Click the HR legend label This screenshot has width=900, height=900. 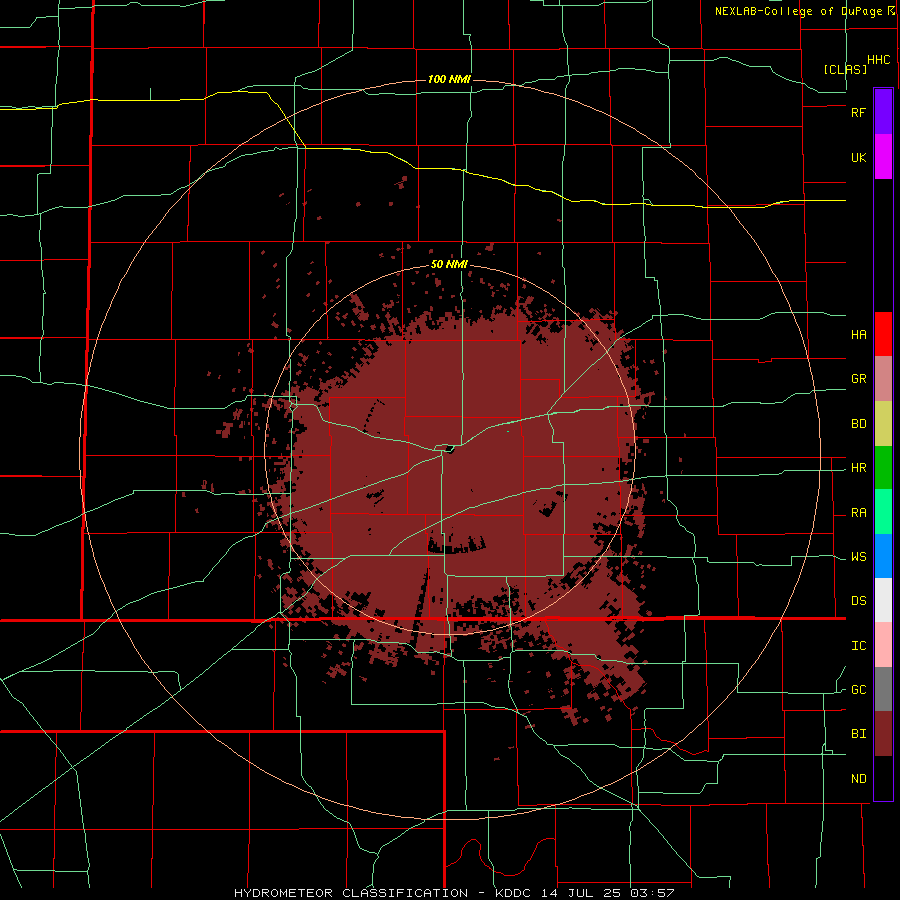pos(858,468)
